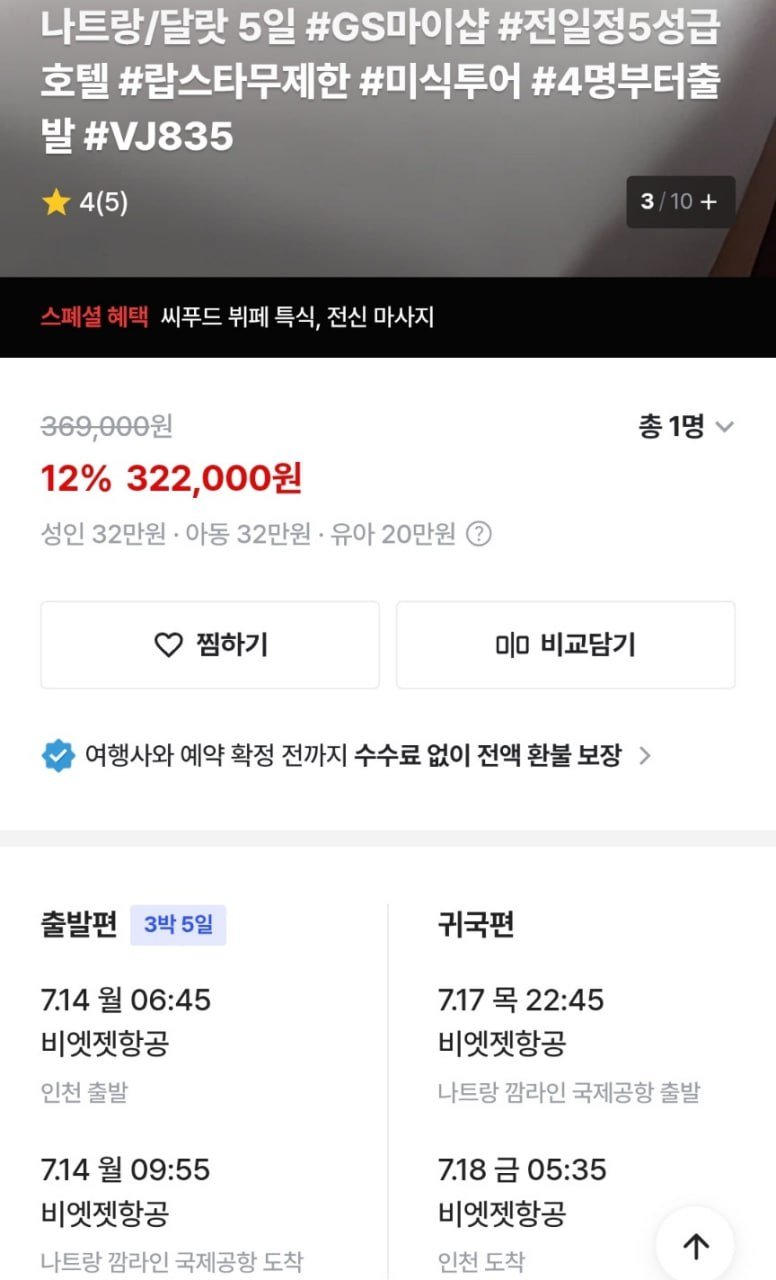
Task: Tap the 스페셜 혜택 special benefits banner
Action: [237, 317]
